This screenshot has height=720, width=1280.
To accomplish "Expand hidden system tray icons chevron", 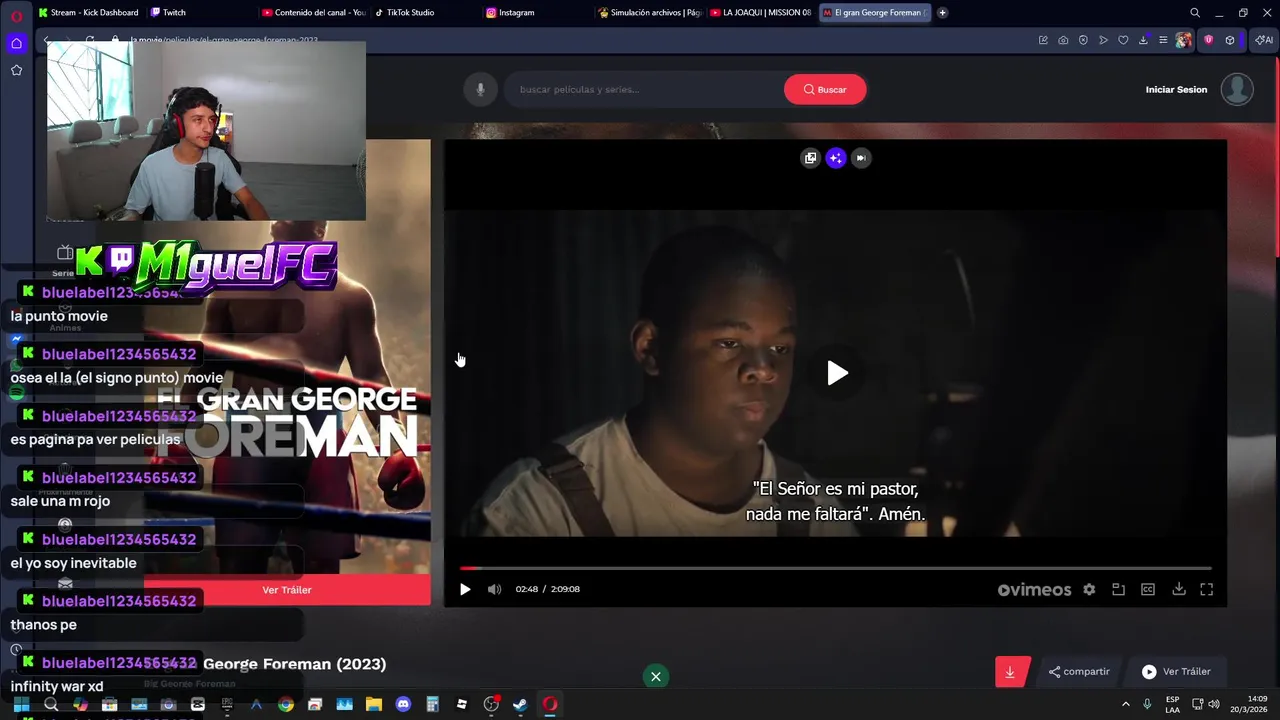I will coord(1126,704).
